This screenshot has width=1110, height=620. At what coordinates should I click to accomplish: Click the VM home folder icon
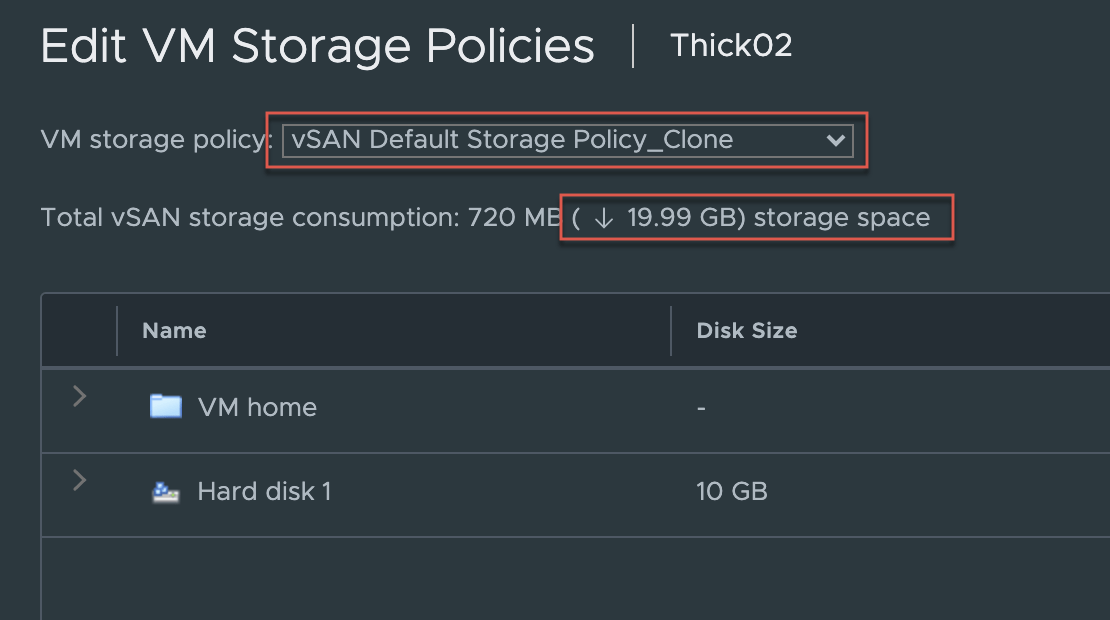click(x=165, y=406)
